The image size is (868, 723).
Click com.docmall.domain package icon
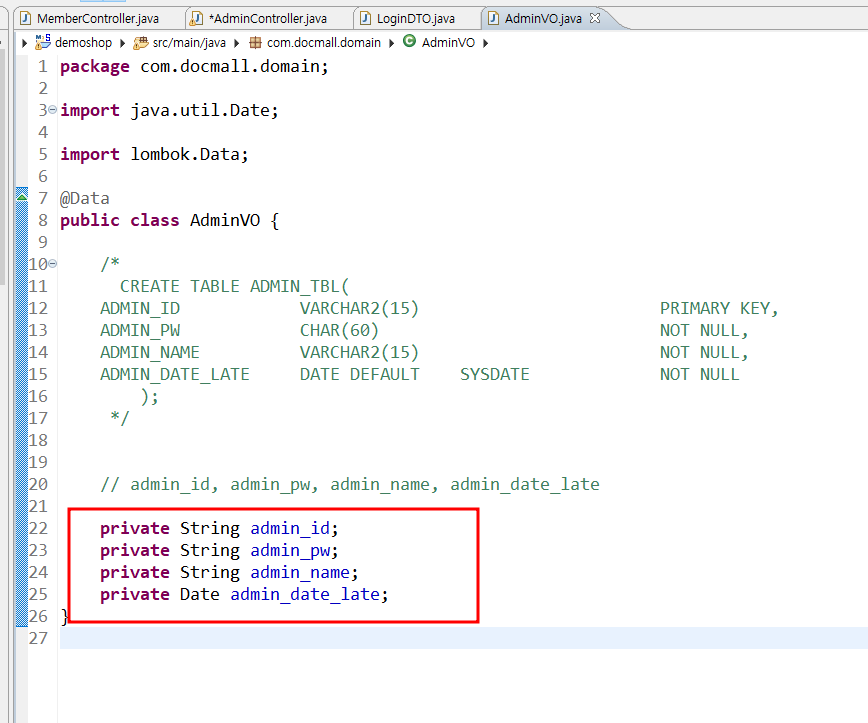point(255,43)
